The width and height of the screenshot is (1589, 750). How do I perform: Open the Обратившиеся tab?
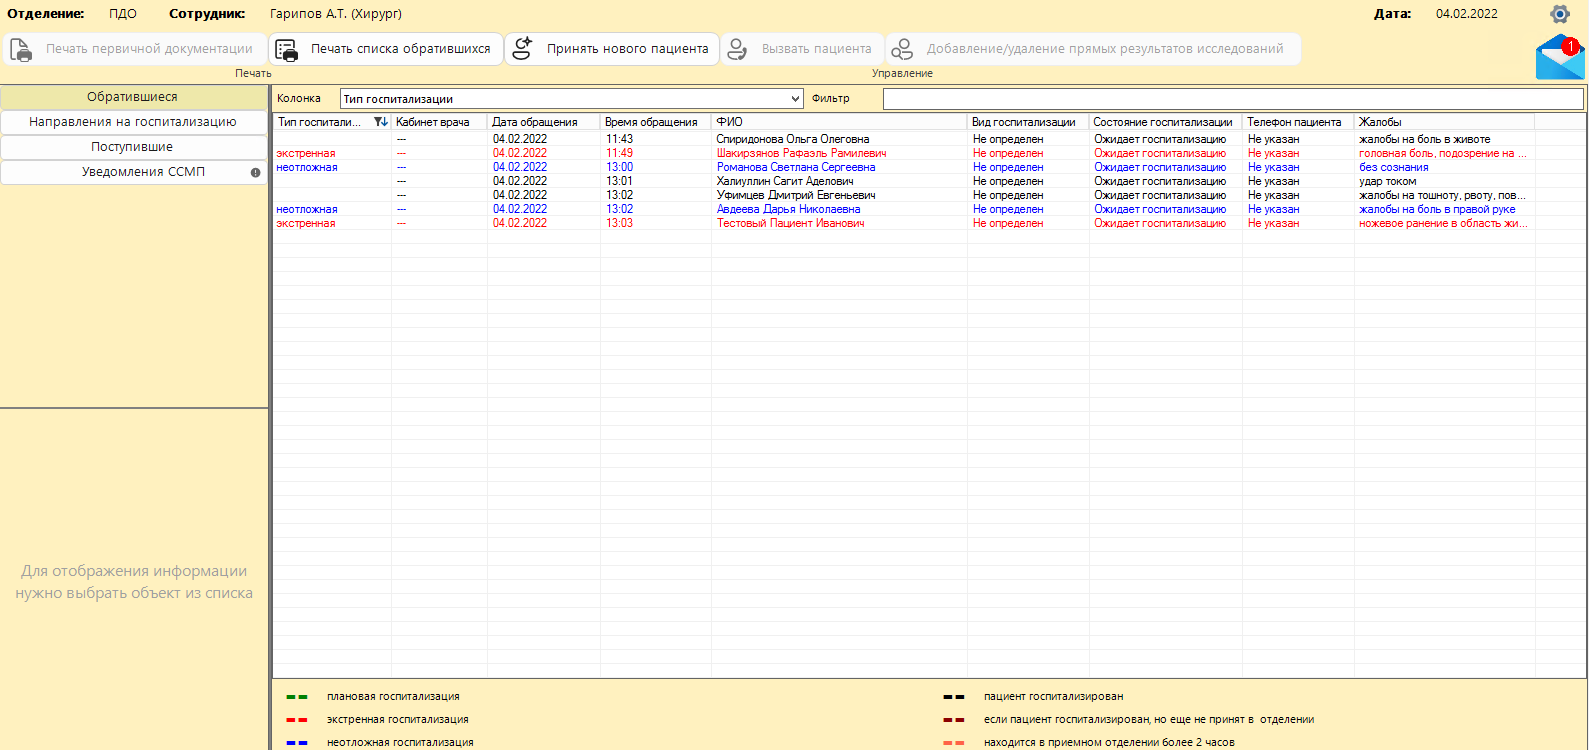tap(133, 97)
